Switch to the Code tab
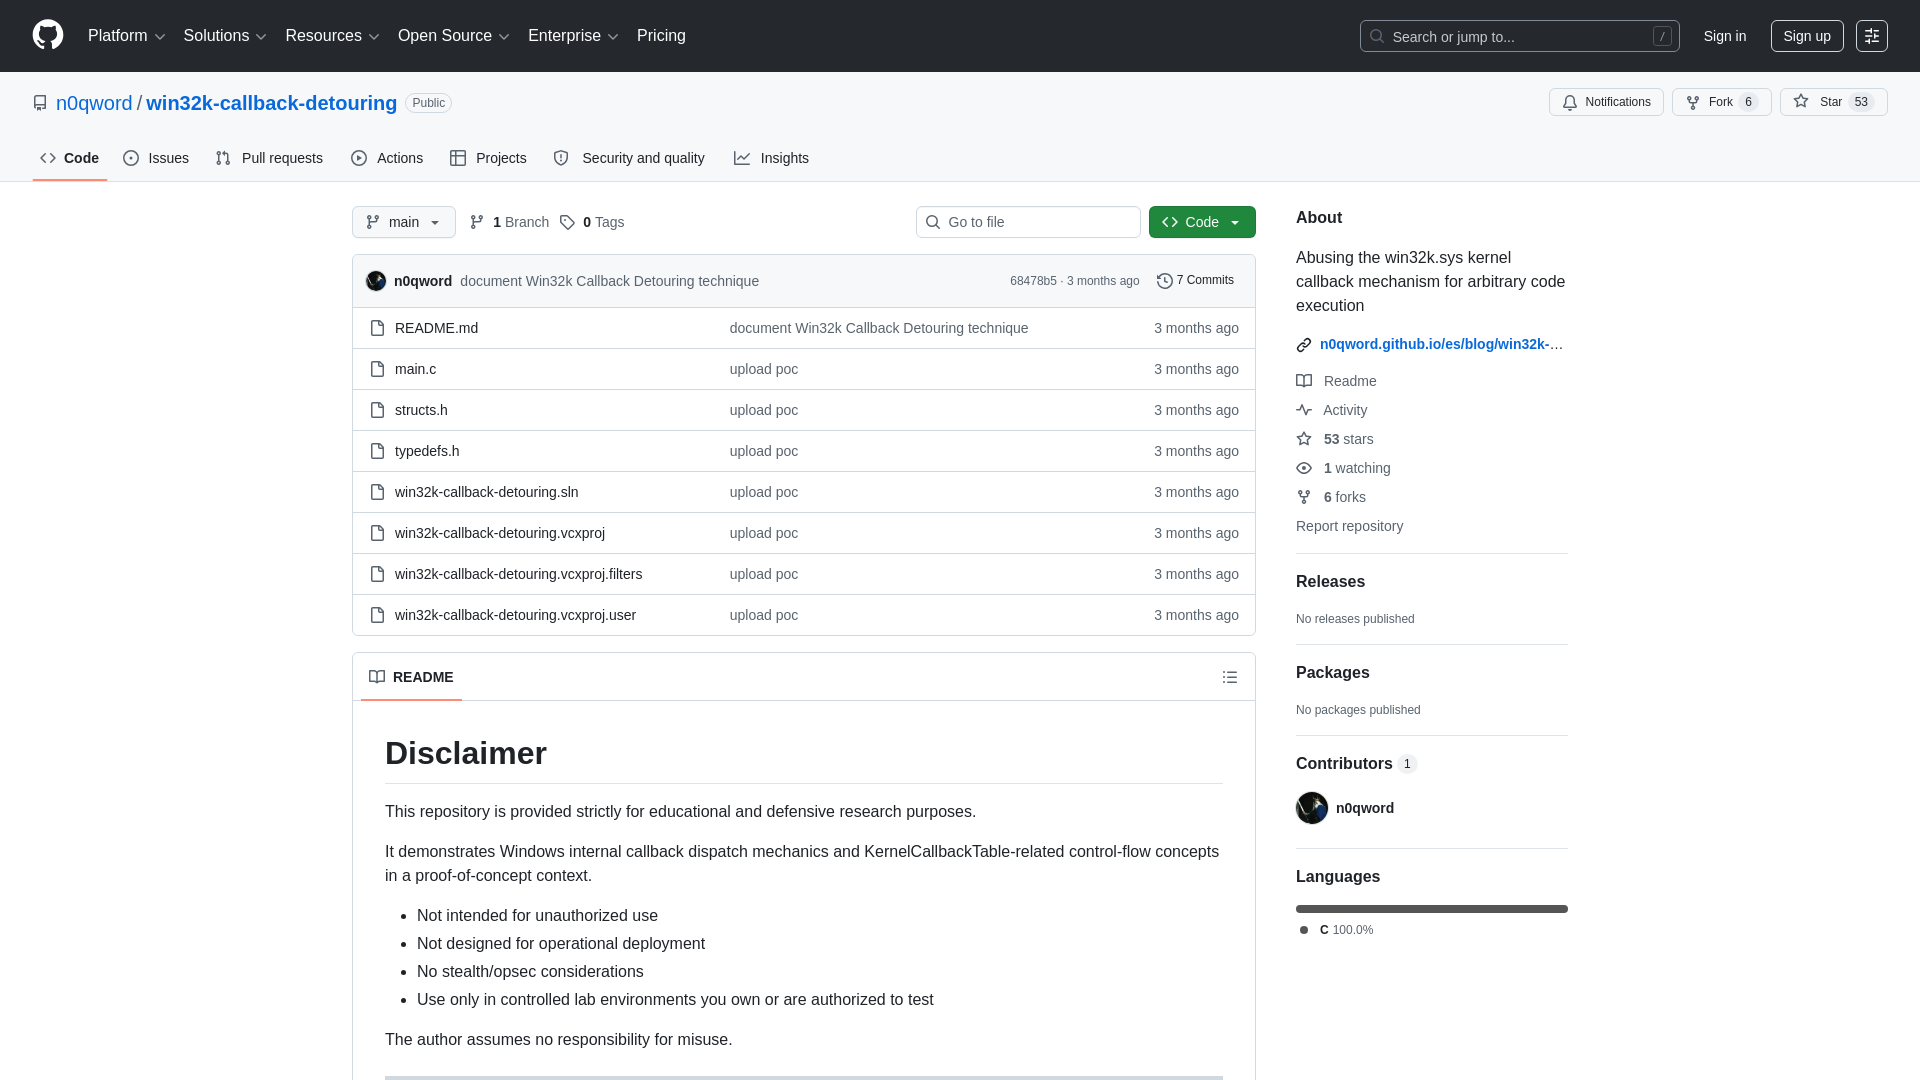Screen dimensions: 1920x1080 click(70, 158)
